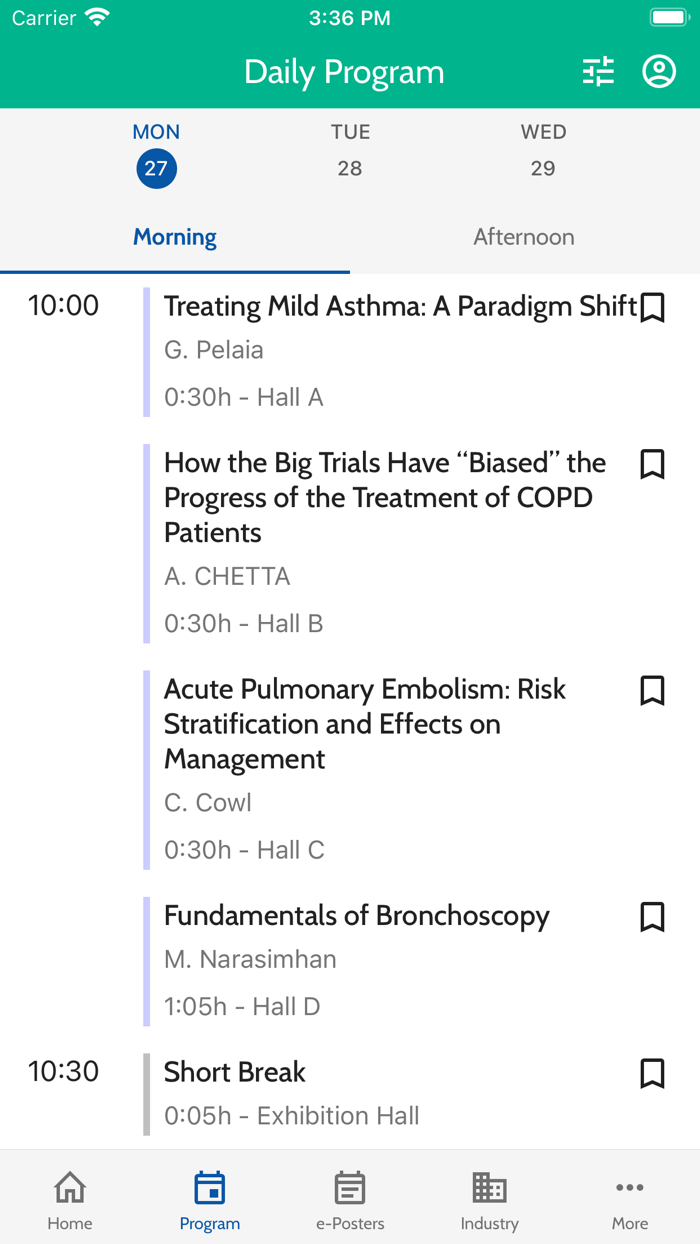700x1244 pixels.
Task: Tap the Wi-Fi status icon
Action: (95, 16)
